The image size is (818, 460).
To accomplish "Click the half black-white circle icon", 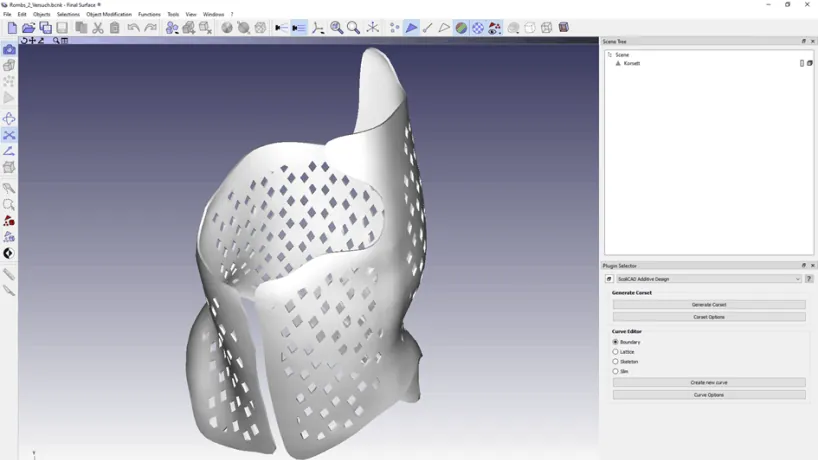I will point(9,253).
